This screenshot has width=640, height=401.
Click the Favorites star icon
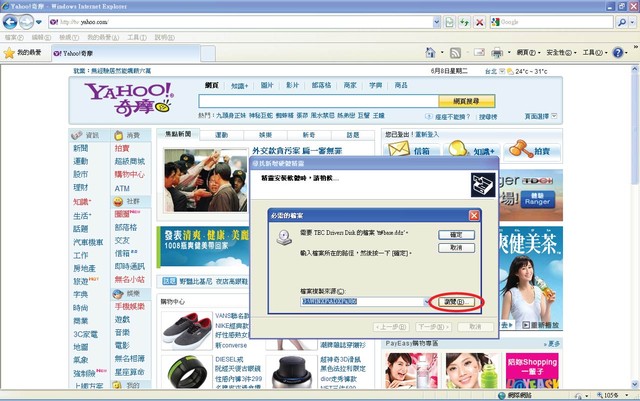coord(9,53)
